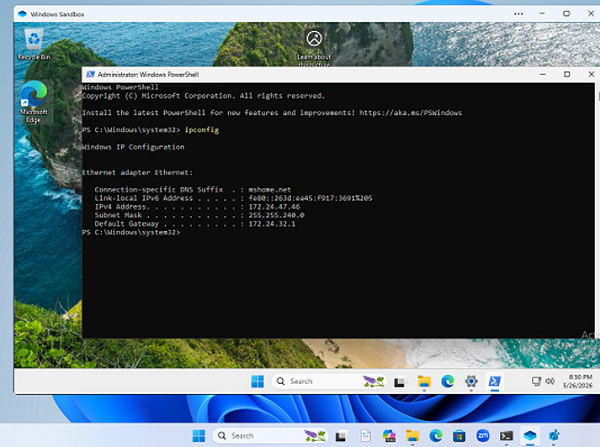Screen dimensions: 600x447
Task: Click the https://aka.ms/PSWindows link text
Action: pyautogui.click(x=411, y=113)
